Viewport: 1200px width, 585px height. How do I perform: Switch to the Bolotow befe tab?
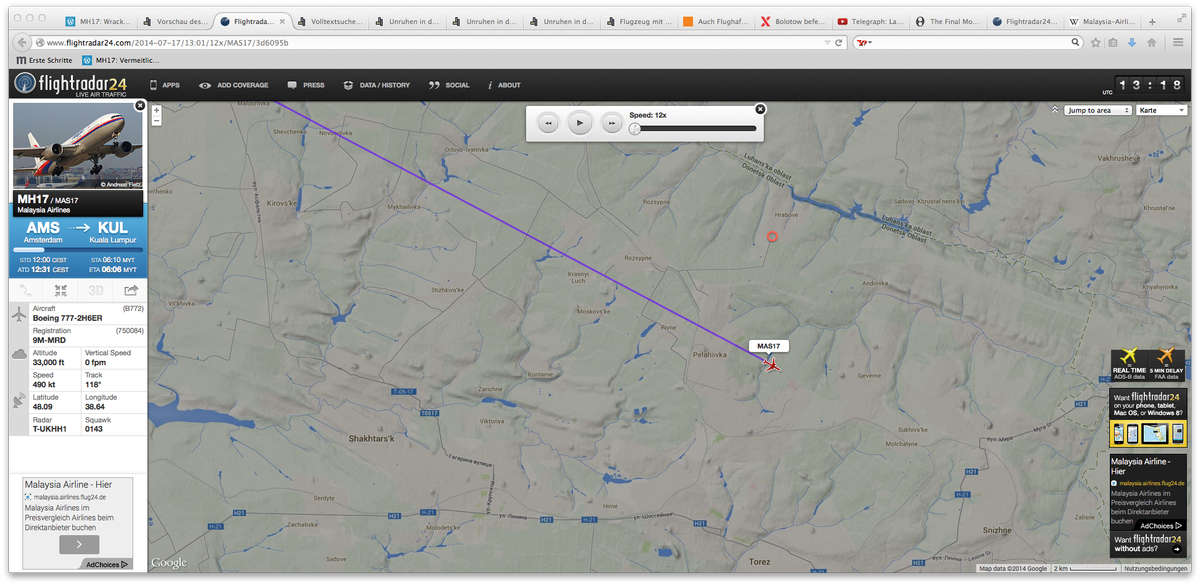click(793, 20)
